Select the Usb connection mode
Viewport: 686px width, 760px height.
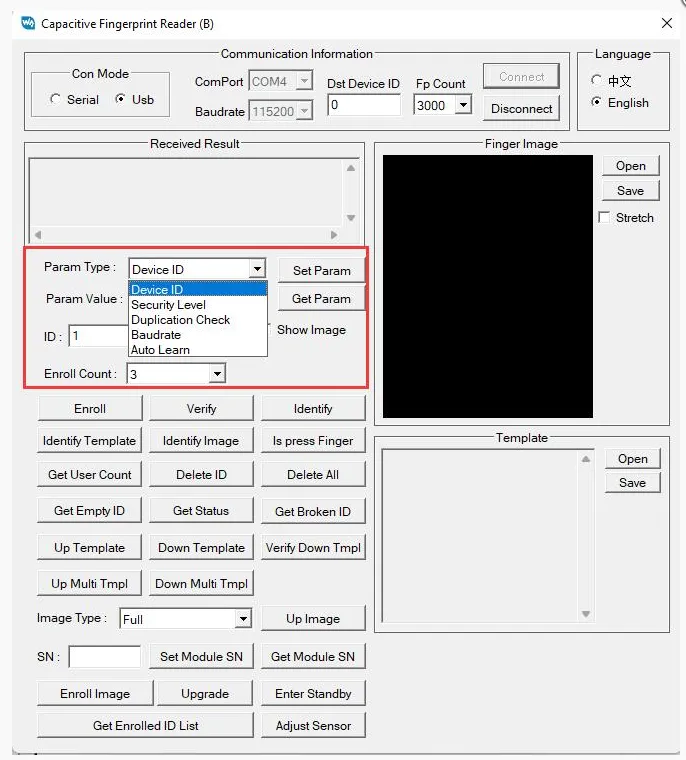tap(135, 100)
